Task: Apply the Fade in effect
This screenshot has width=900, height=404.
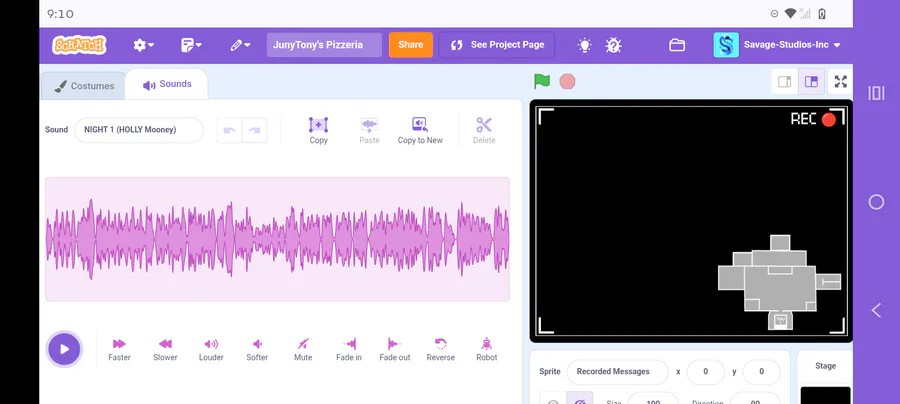Action: pos(349,349)
